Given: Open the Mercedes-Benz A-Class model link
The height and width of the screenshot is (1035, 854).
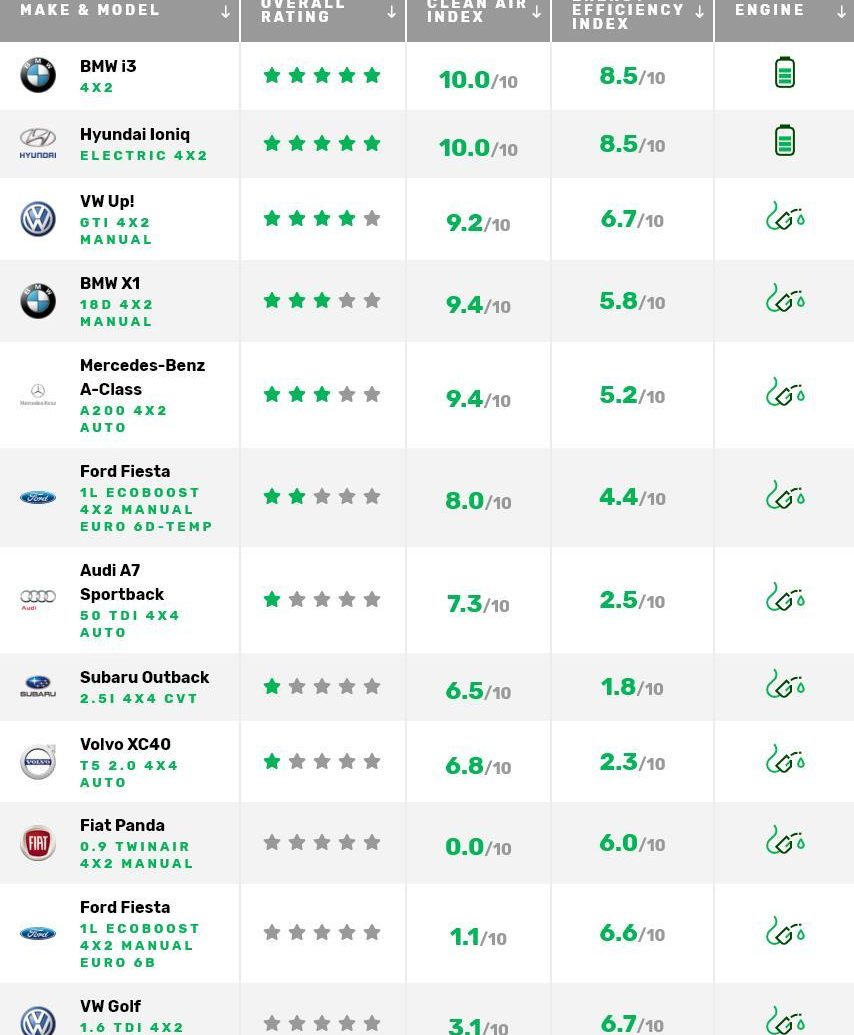Looking at the screenshot, I should click(x=142, y=377).
